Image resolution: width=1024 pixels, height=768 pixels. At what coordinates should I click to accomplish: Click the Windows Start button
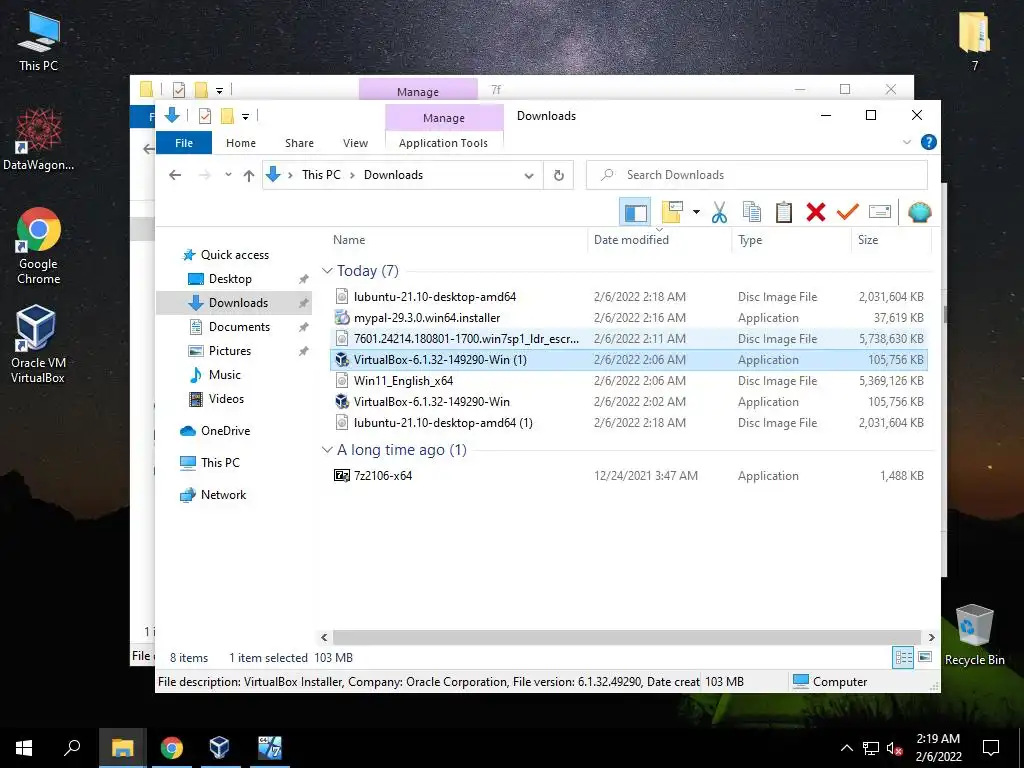tap(24, 748)
